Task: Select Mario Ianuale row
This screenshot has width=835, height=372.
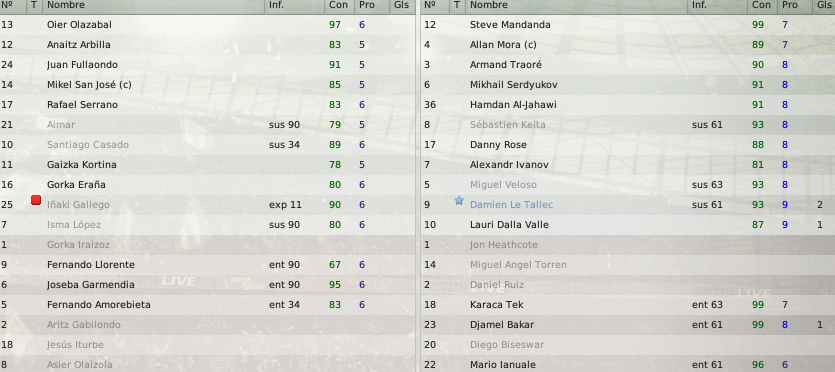Action: coord(628,365)
